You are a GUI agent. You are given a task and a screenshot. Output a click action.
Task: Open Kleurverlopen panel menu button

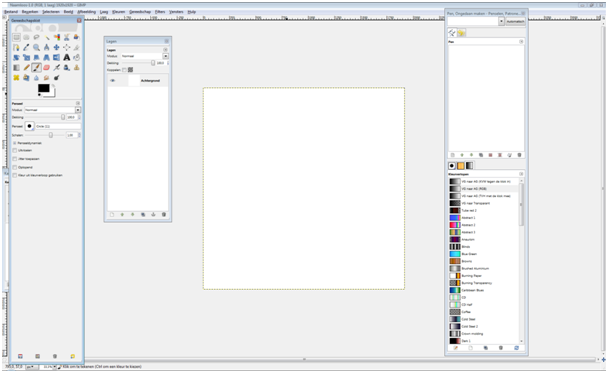(x=521, y=174)
